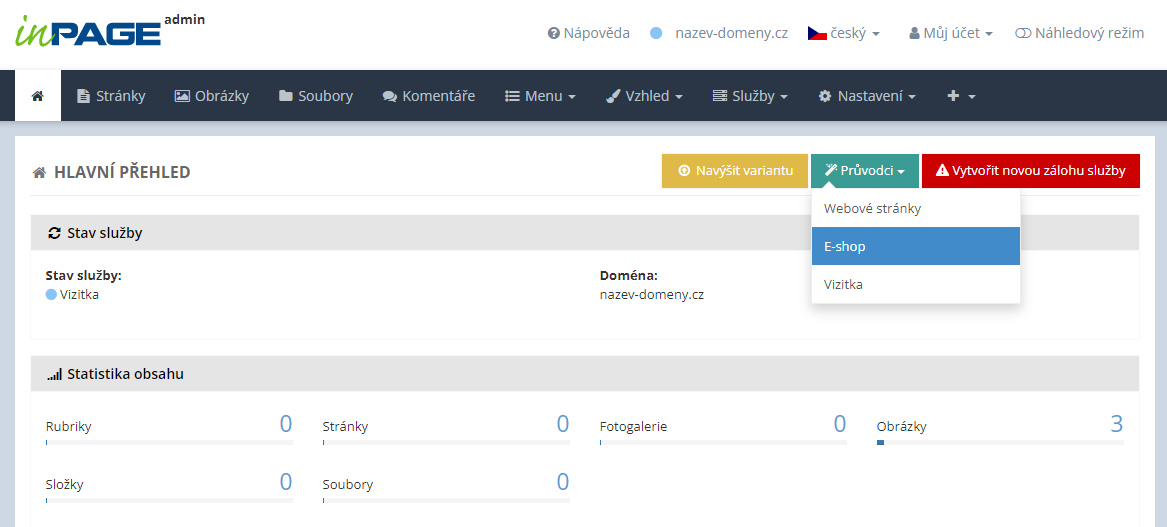Open Nápověda help link
Image resolution: width=1167 pixels, height=527 pixels.
[588, 33]
